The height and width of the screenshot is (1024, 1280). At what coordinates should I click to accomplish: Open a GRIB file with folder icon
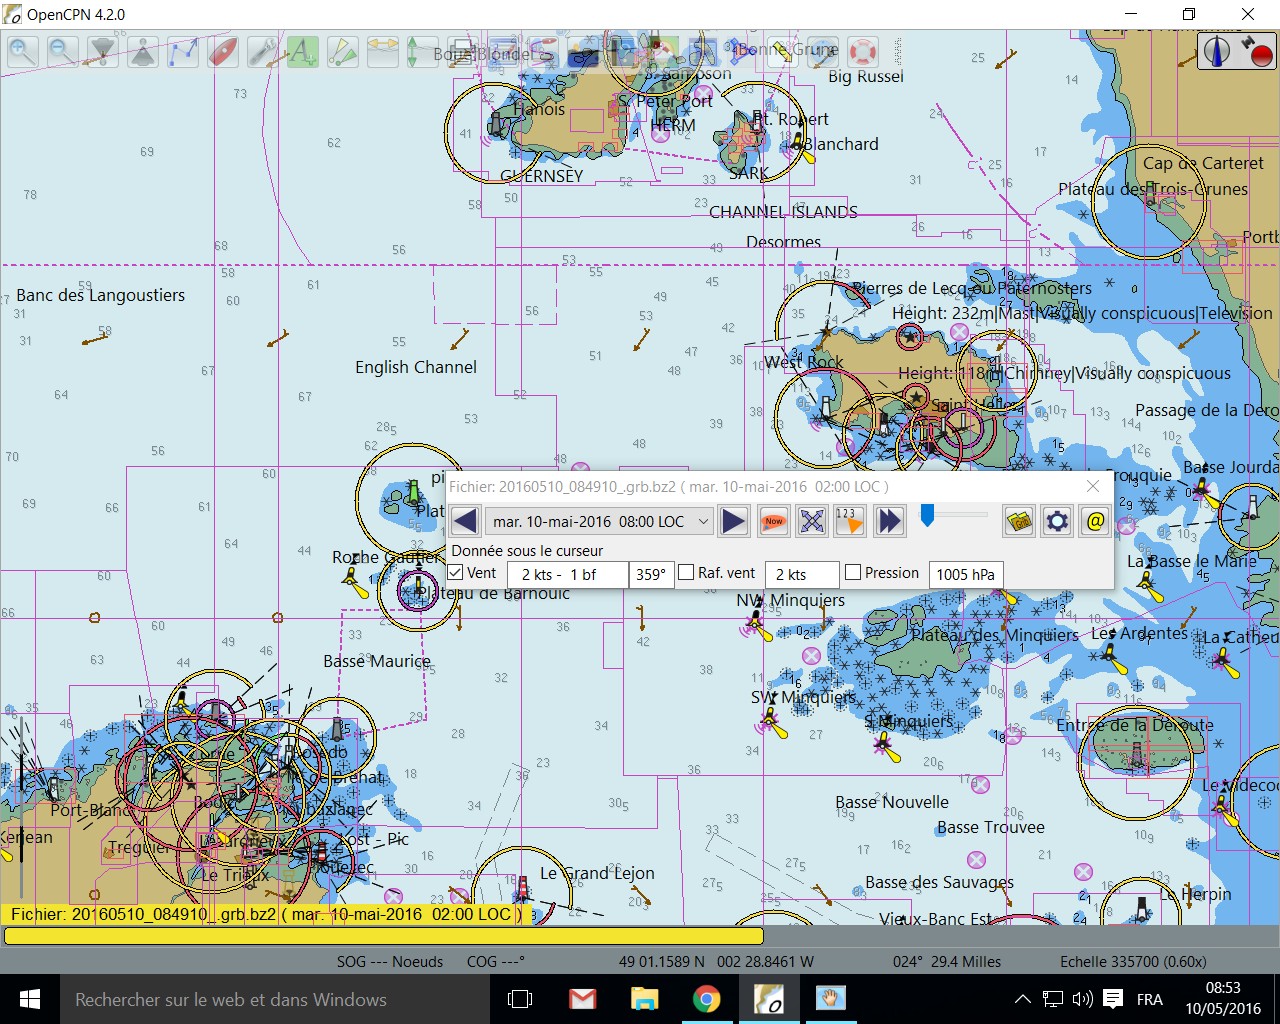coord(1019,521)
